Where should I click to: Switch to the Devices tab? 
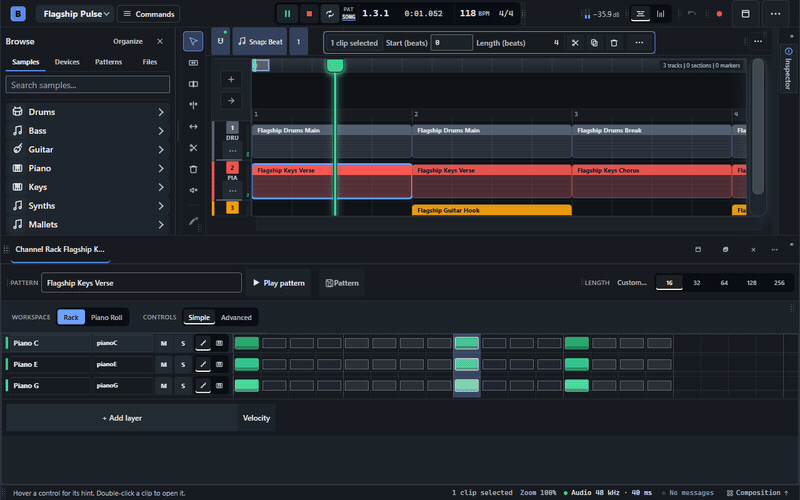[x=67, y=62]
